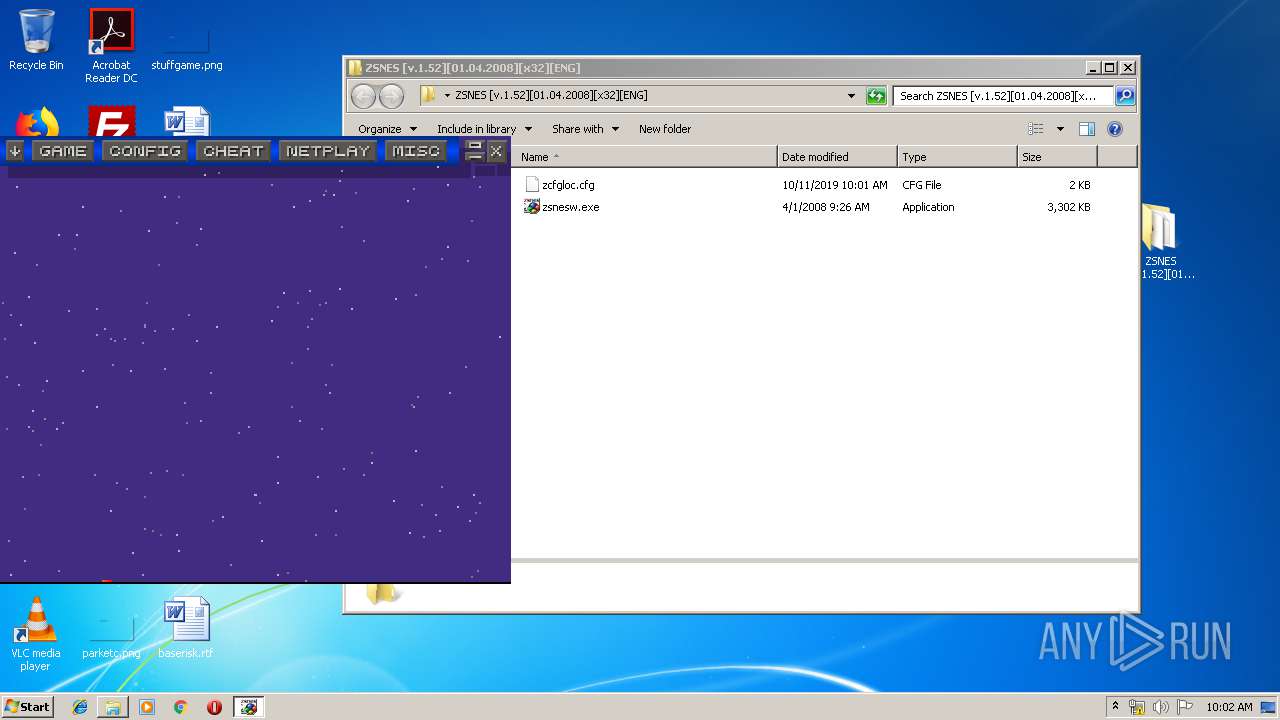This screenshot has height=720, width=1280.
Task: Click the 3,302 KB size cell
Action: [1068, 207]
